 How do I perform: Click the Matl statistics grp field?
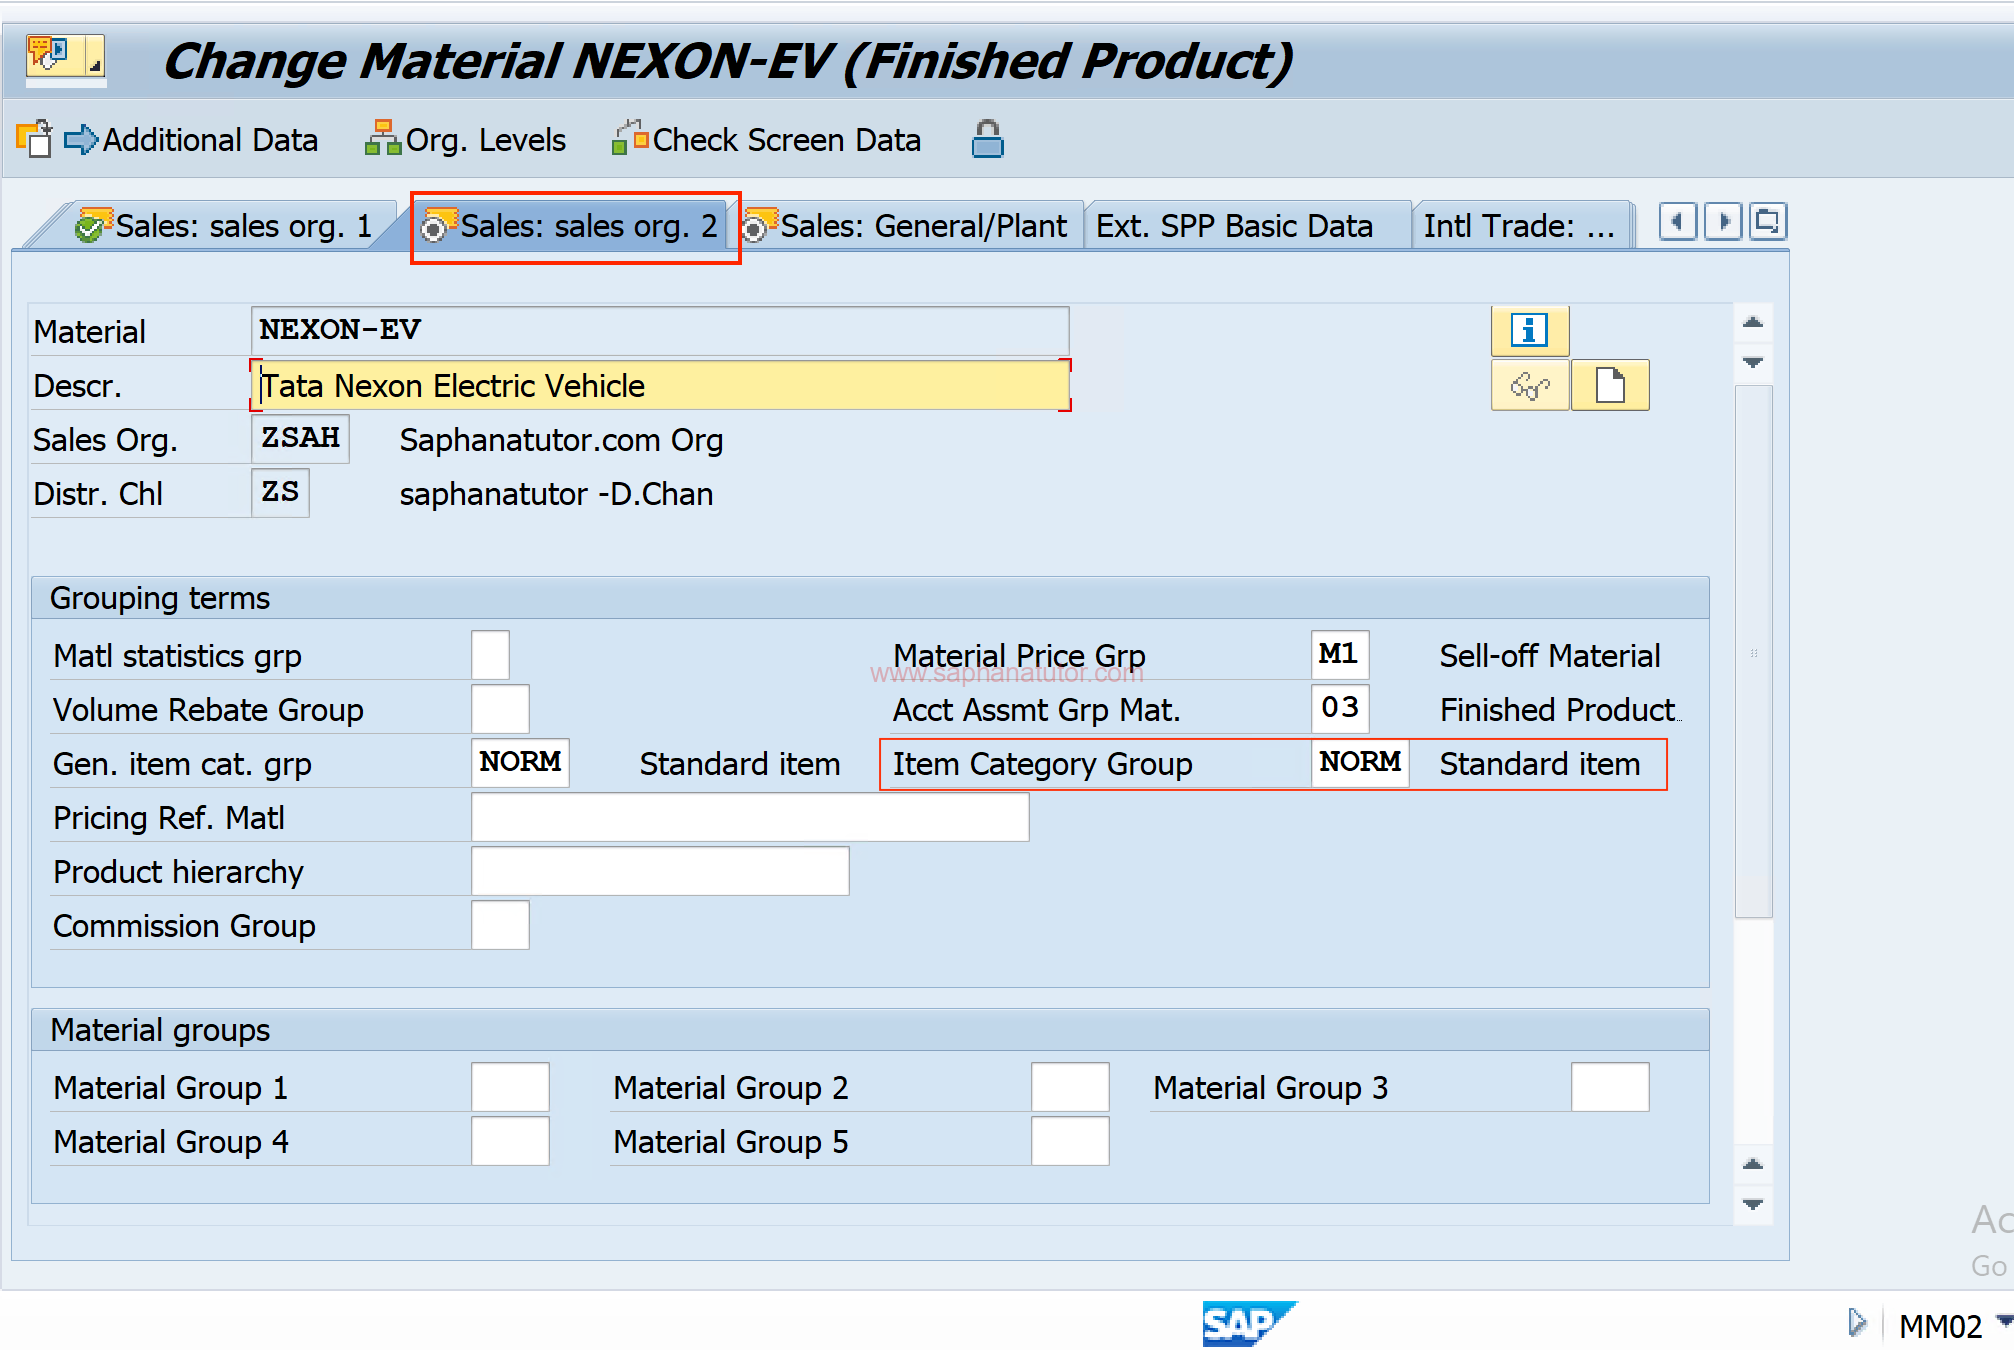(x=490, y=655)
